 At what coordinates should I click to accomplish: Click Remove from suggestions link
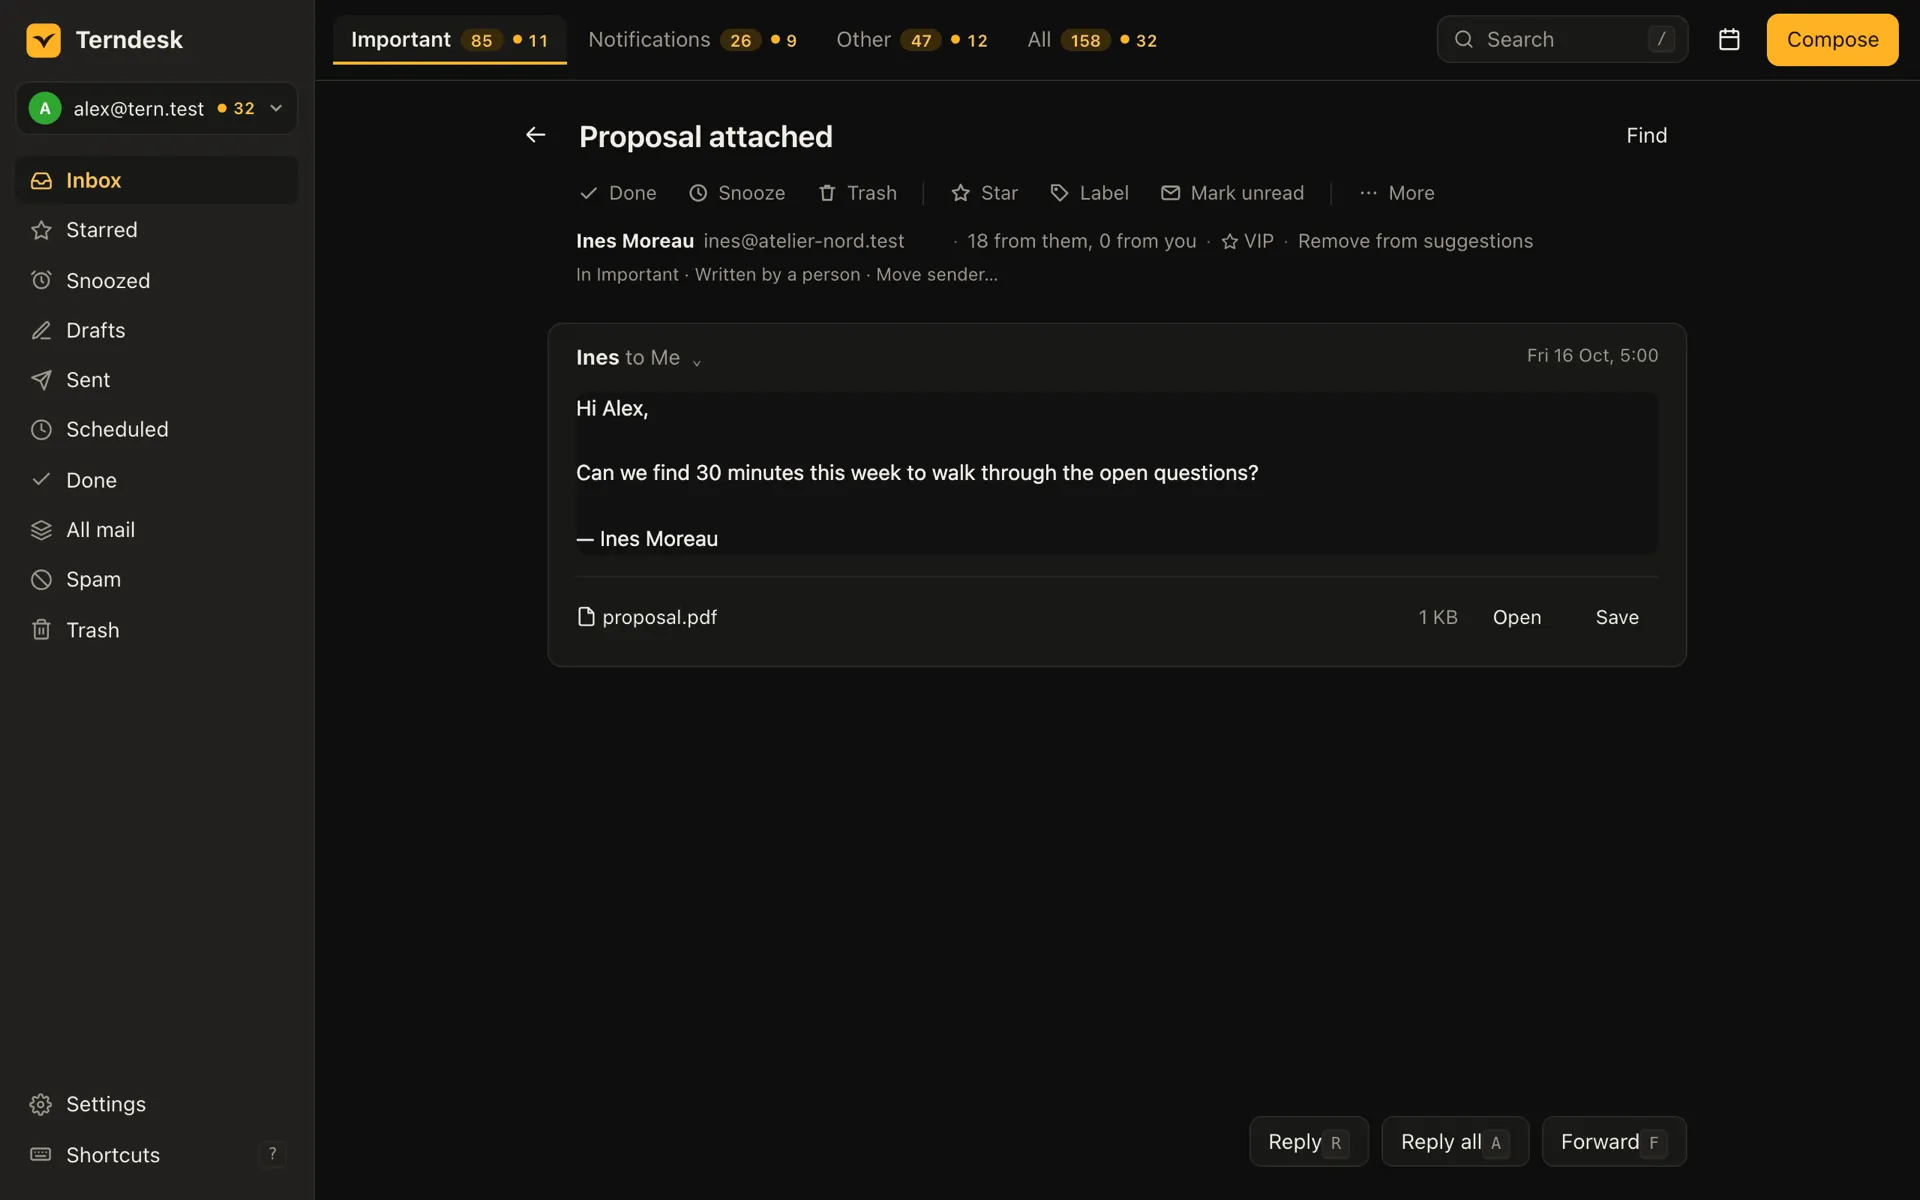(1415, 241)
